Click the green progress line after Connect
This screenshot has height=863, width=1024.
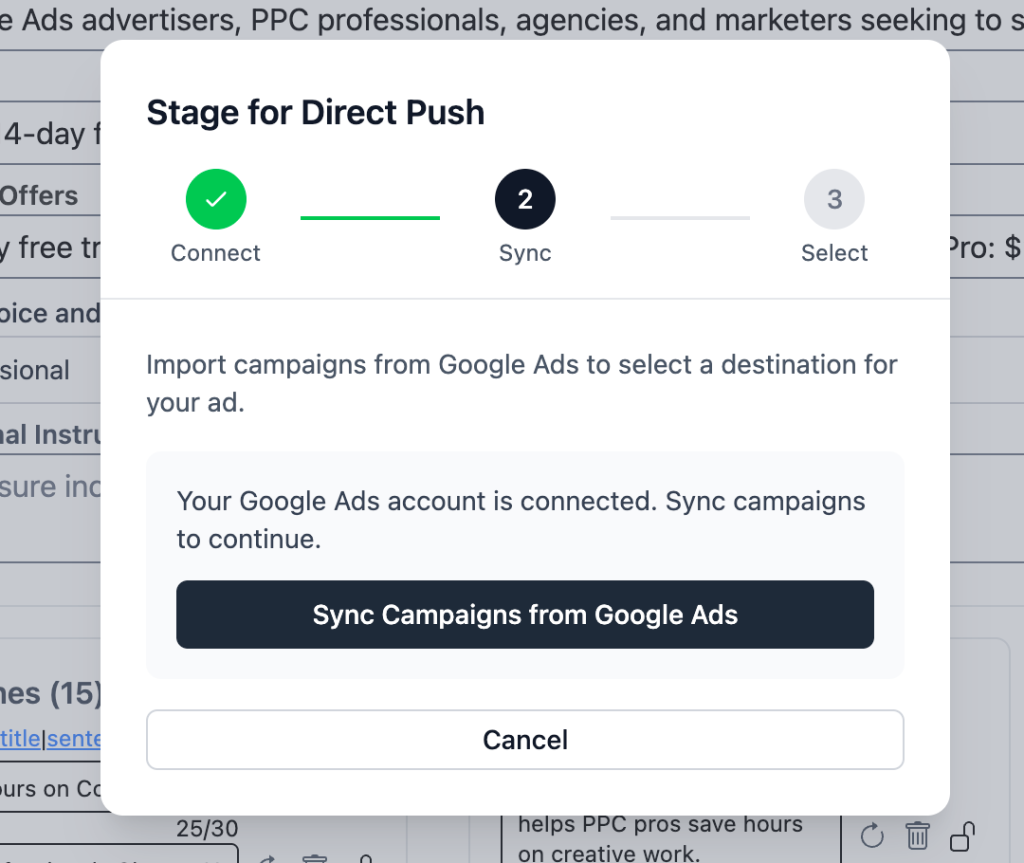click(x=370, y=217)
